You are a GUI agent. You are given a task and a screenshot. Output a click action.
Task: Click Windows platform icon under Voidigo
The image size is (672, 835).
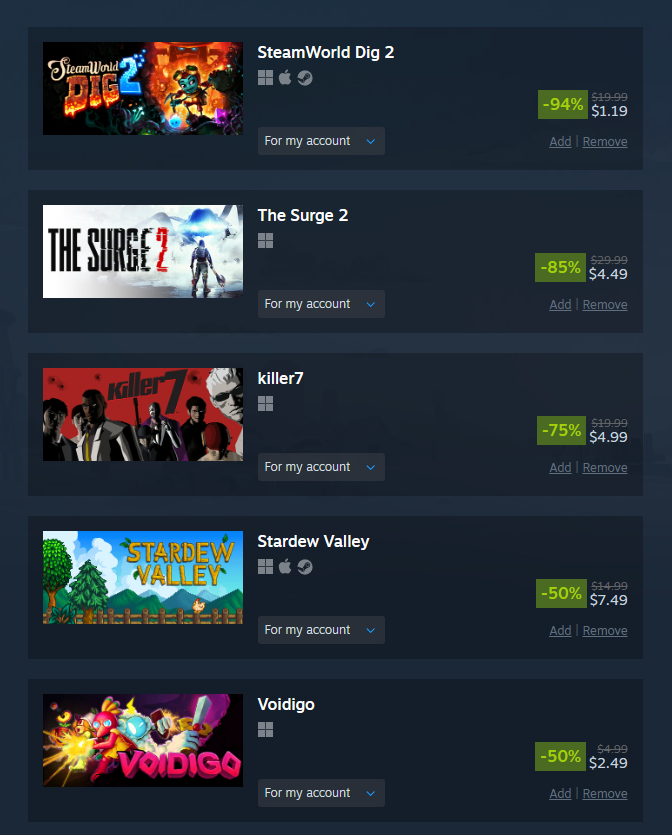(265, 730)
